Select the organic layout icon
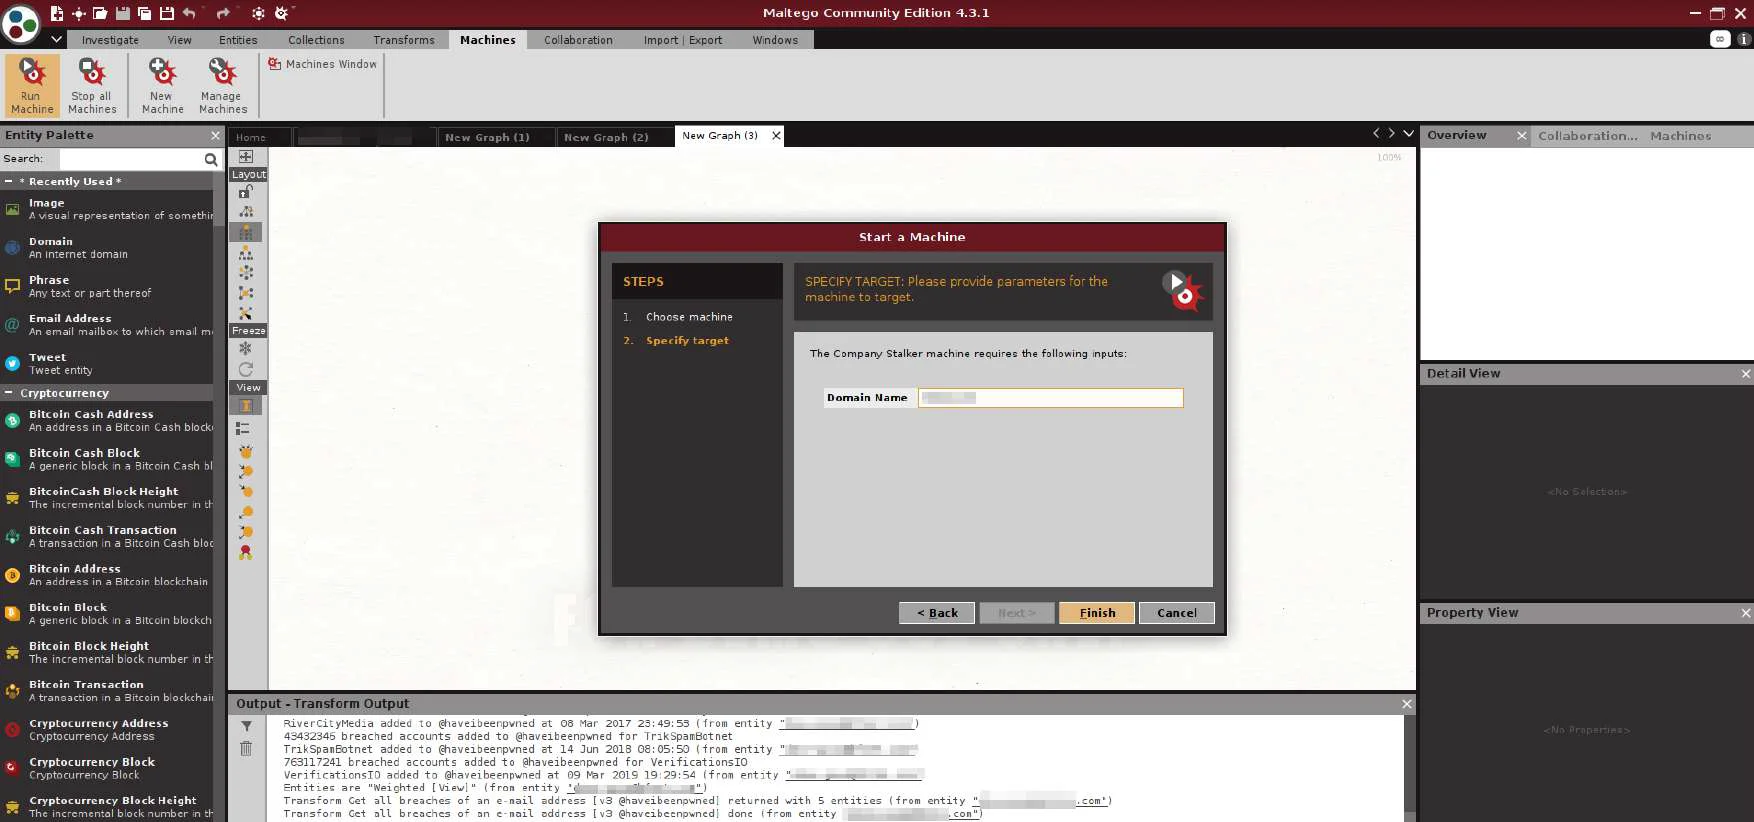The height and width of the screenshot is (822, 1754). (246, 293)
